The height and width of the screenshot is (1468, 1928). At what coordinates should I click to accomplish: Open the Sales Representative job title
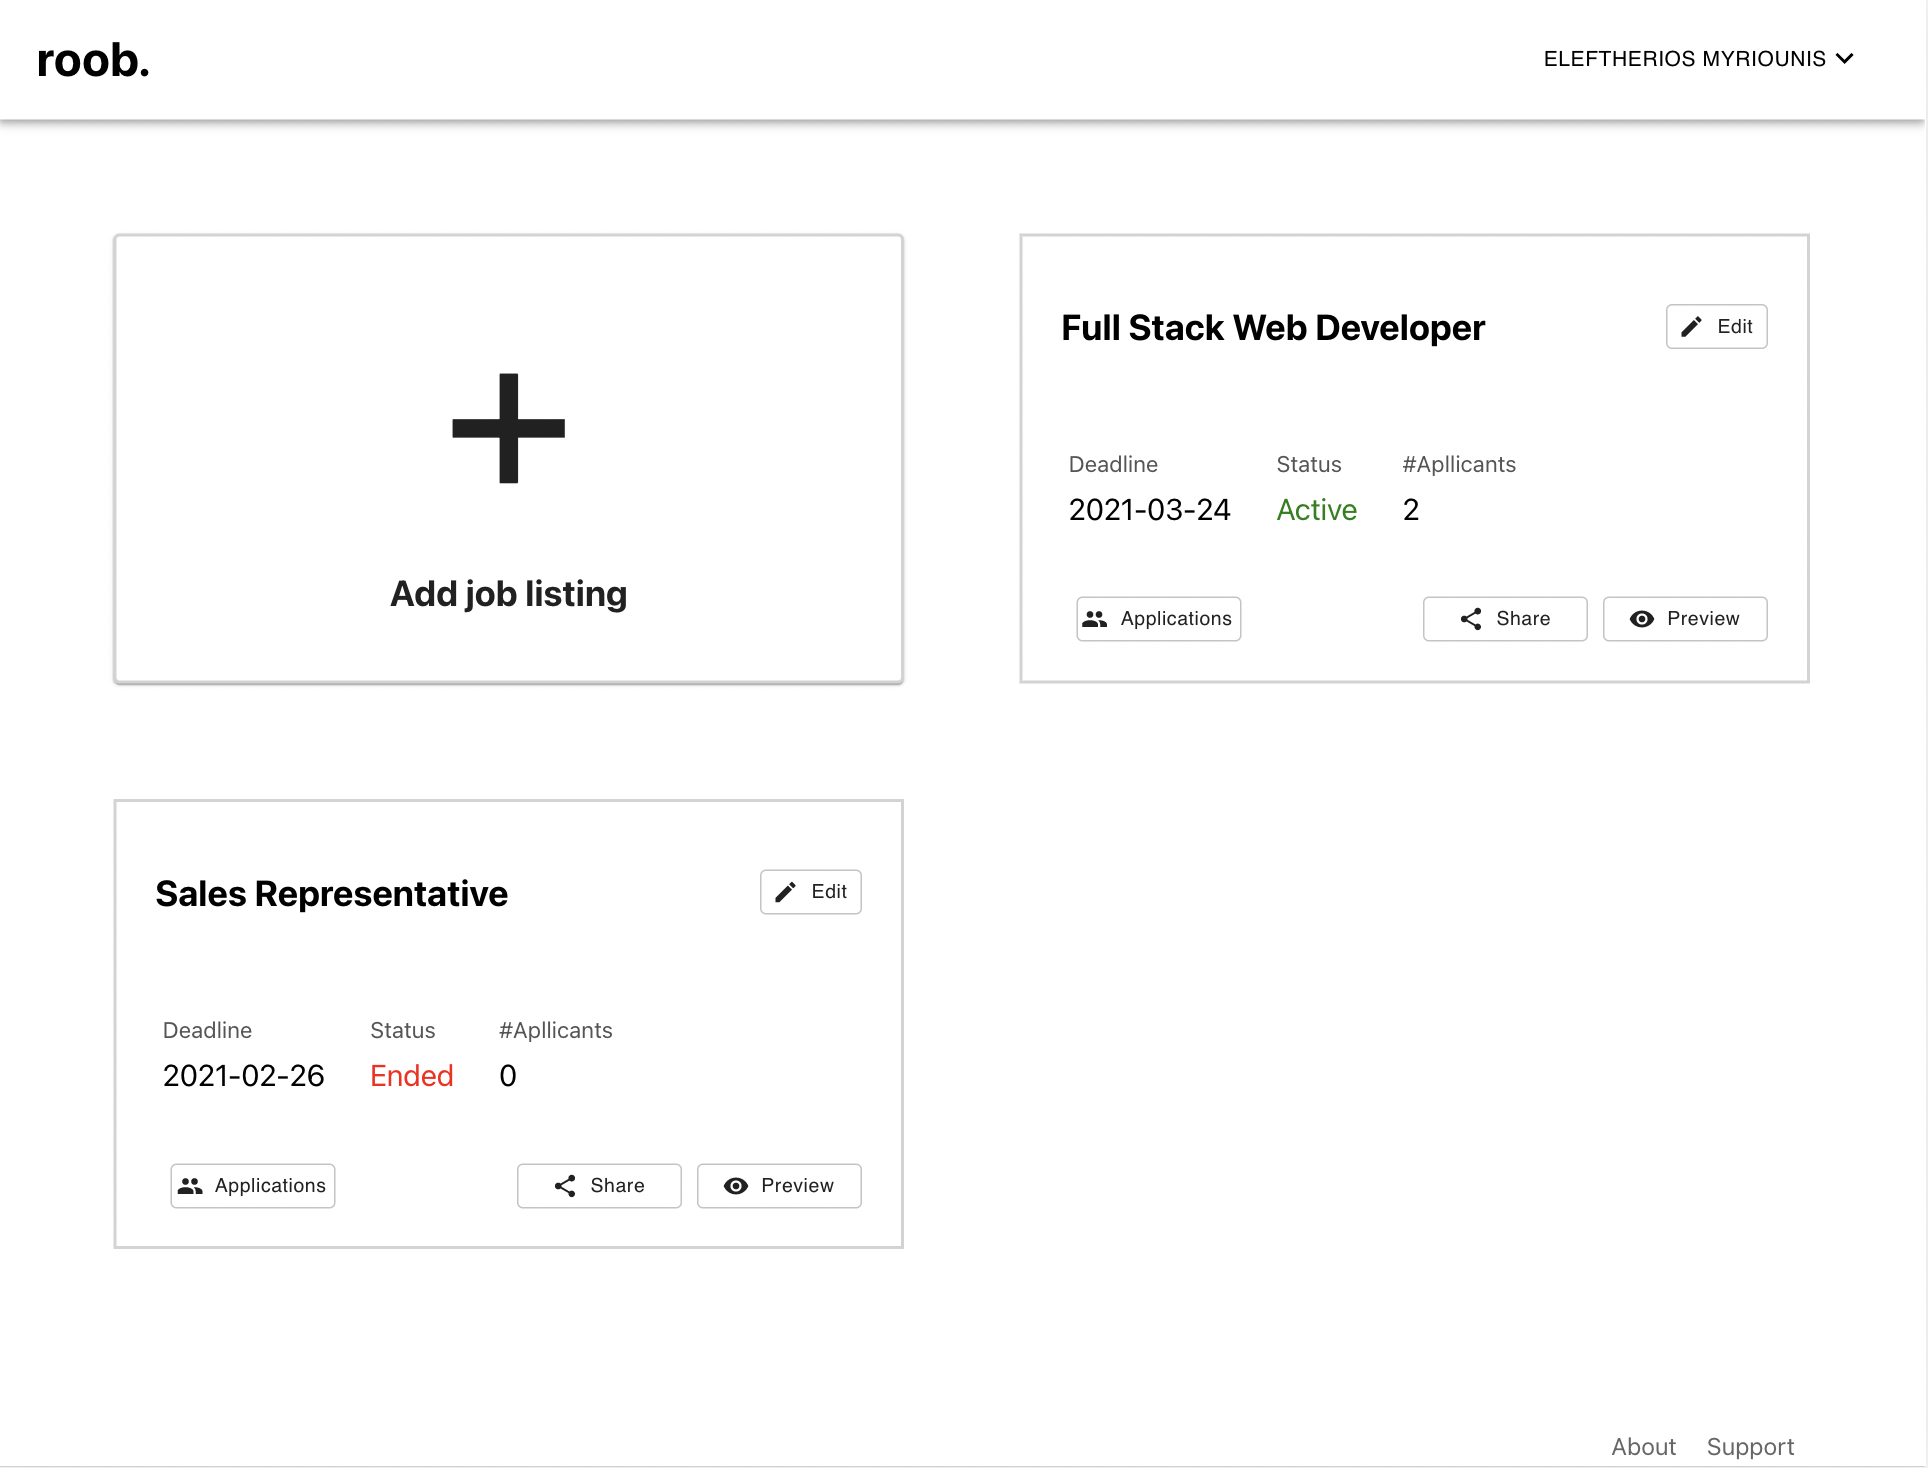pos(331,894)
